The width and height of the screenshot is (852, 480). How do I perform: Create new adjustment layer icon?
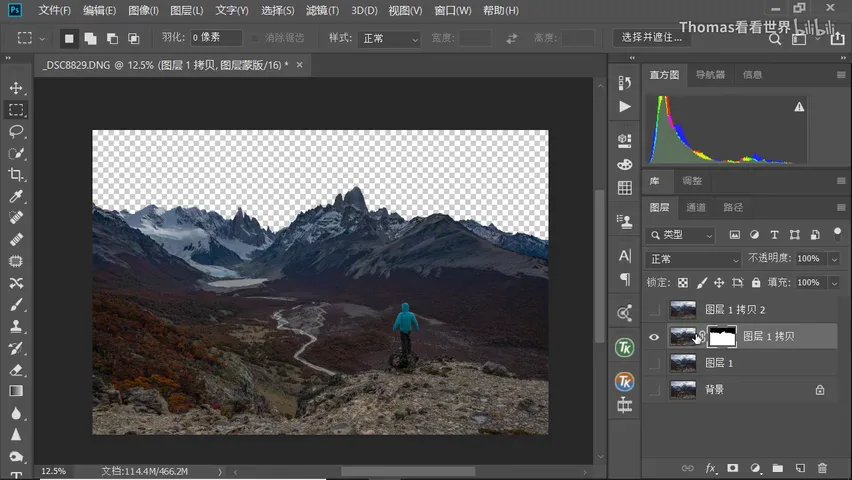755,468
